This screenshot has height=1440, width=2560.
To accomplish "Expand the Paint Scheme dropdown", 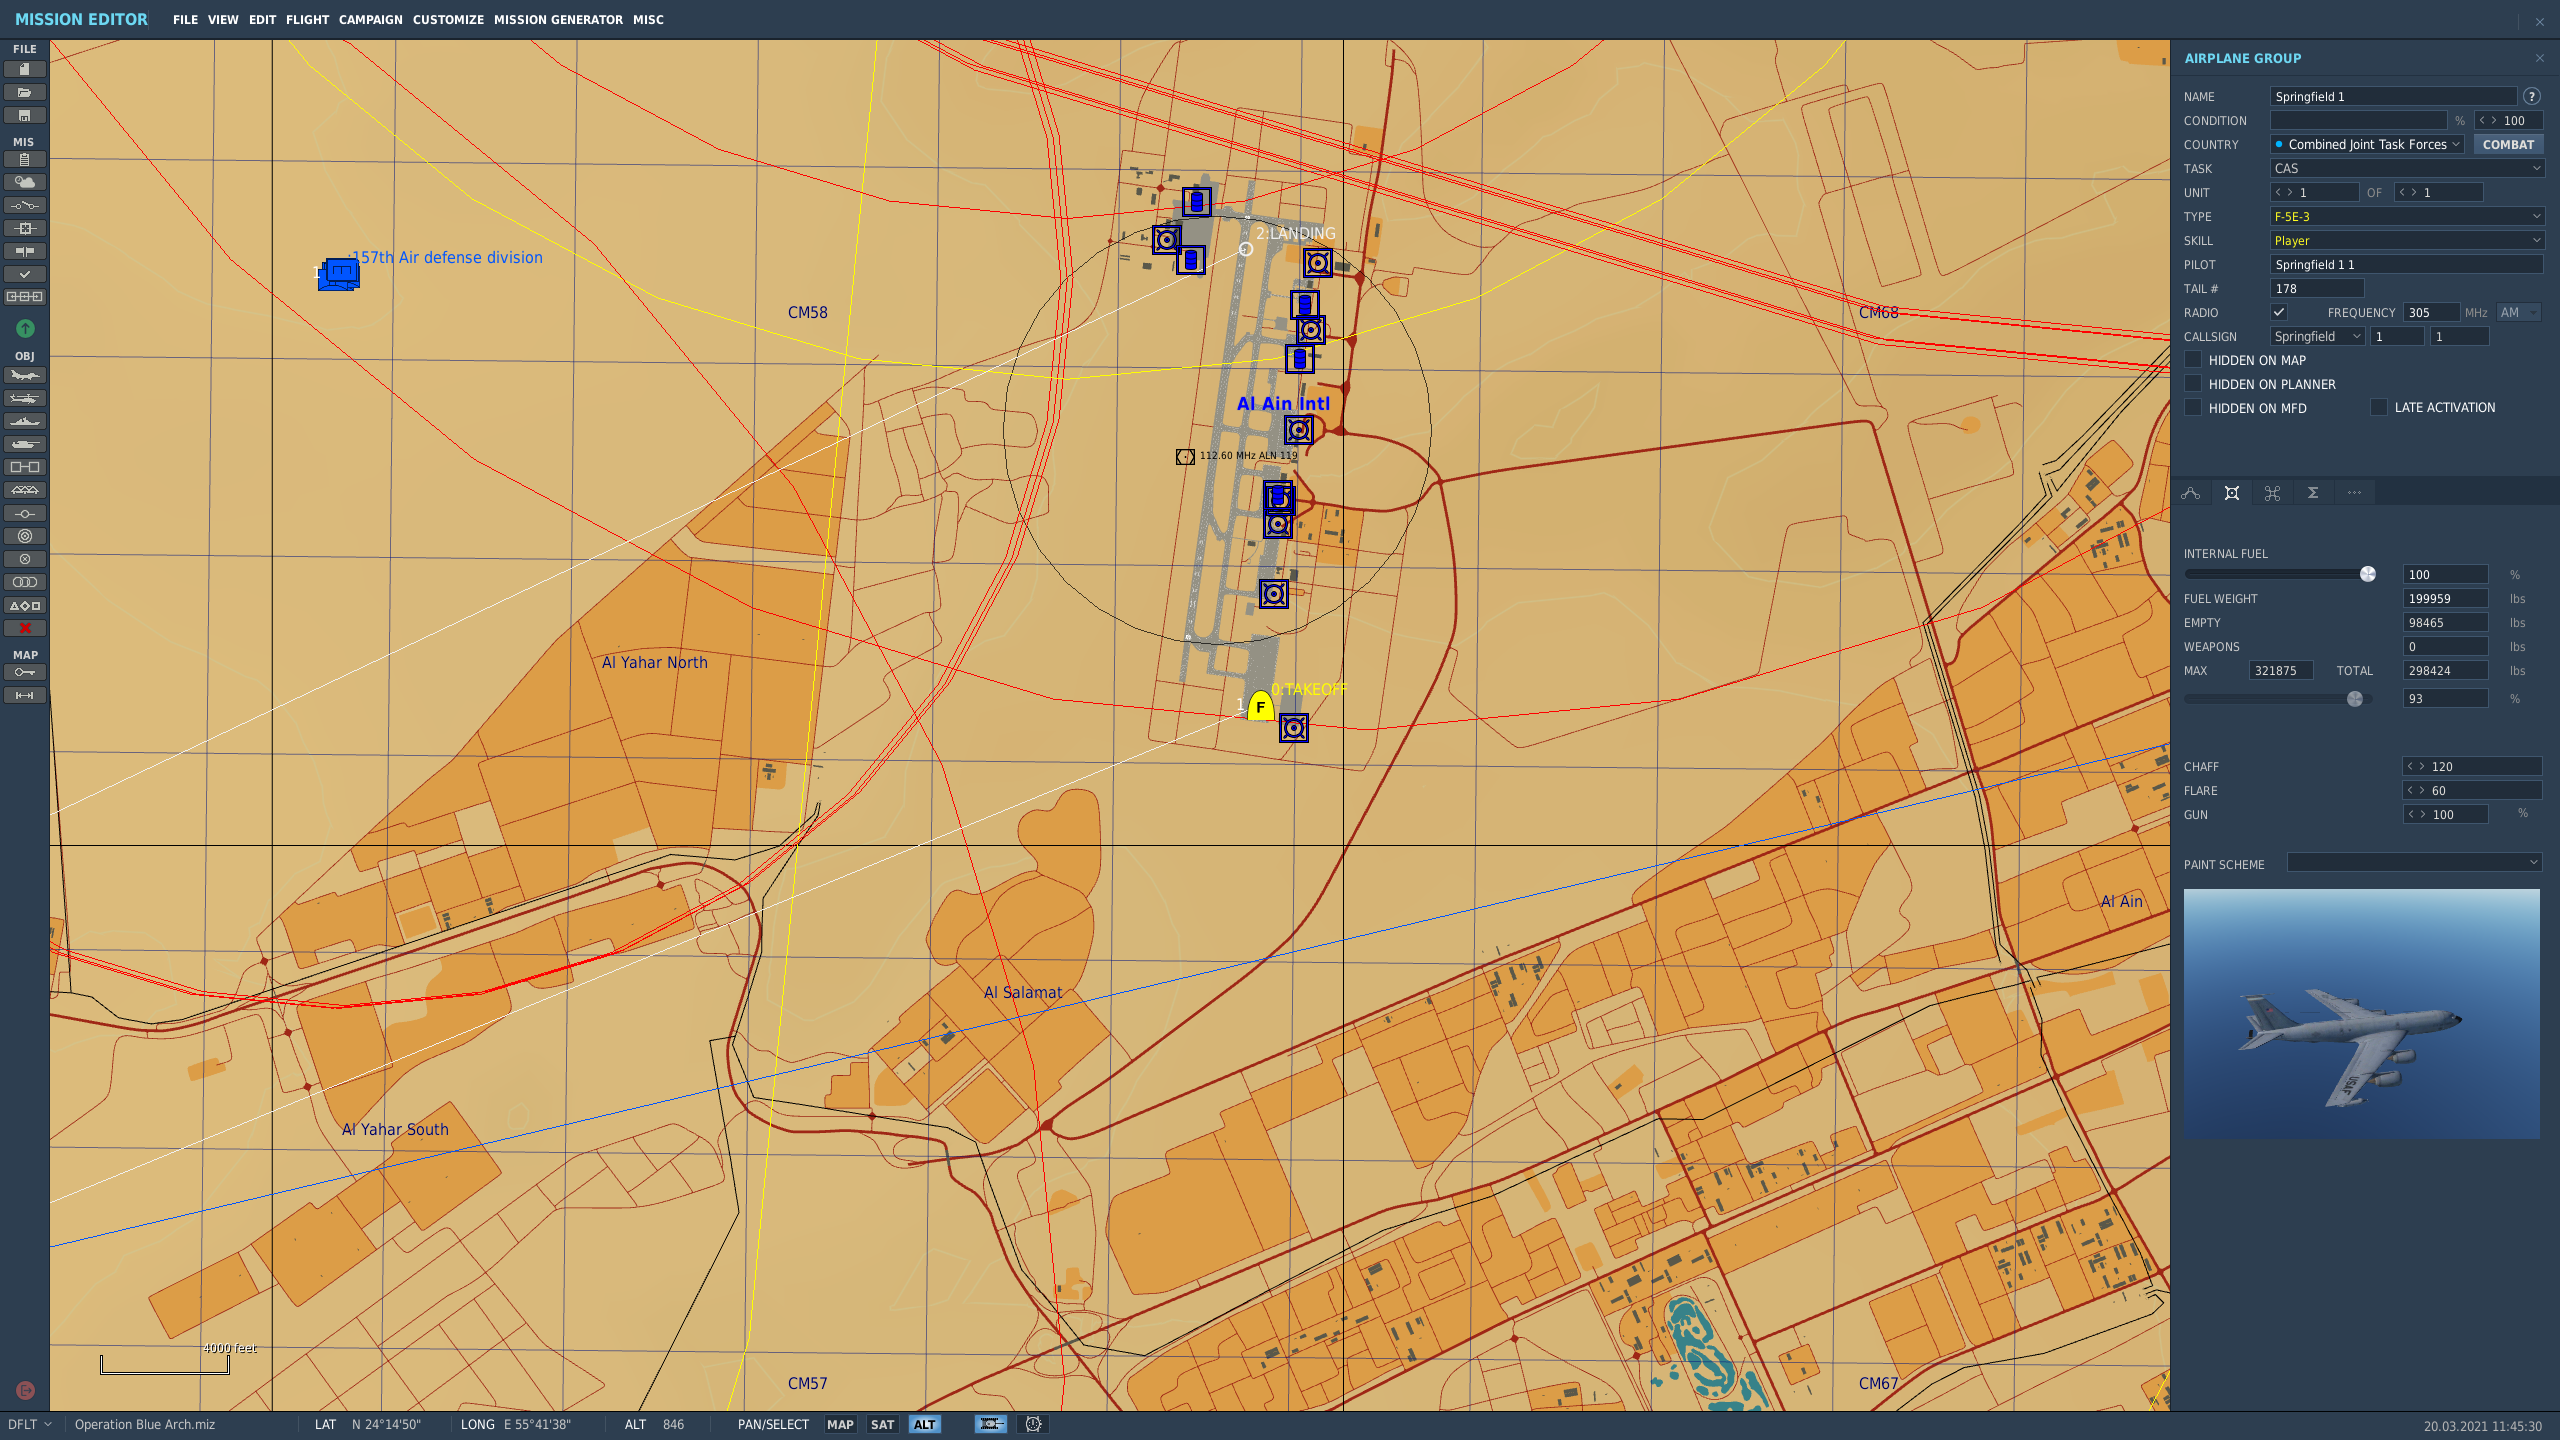I will (x=2414, y=862).
